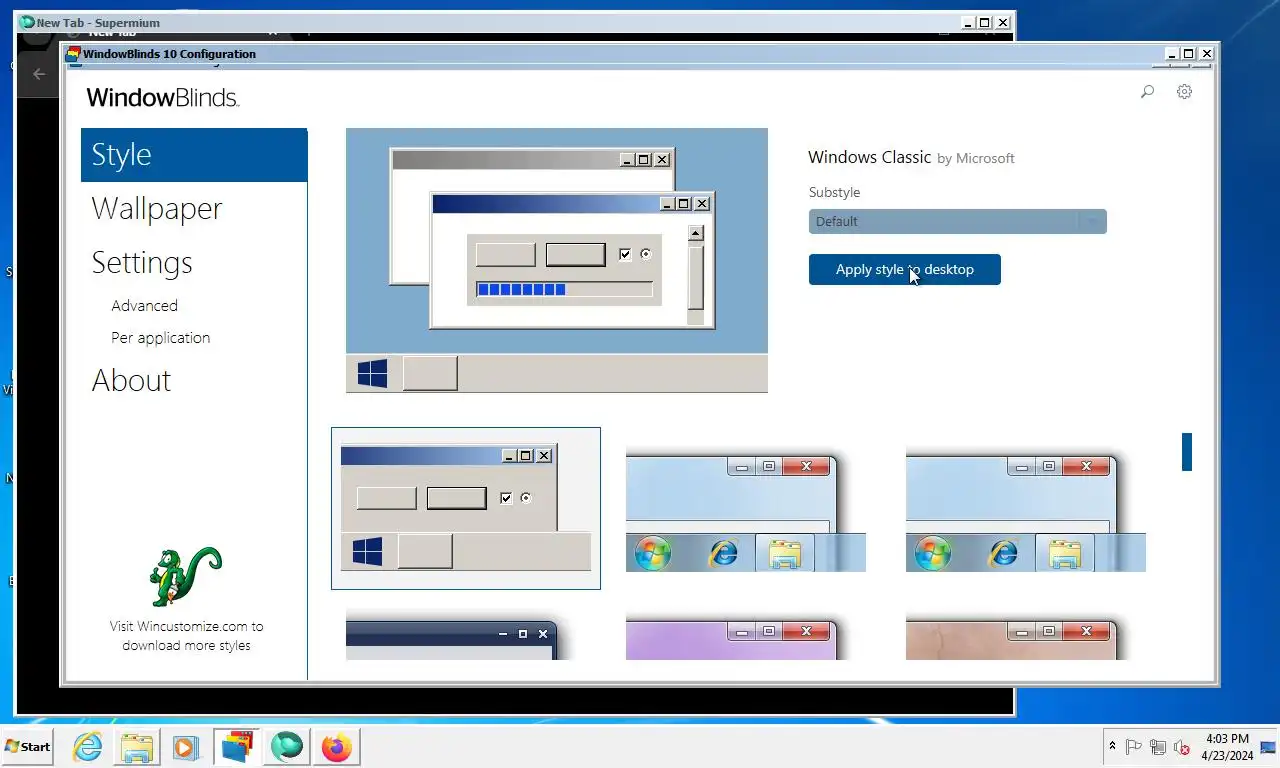The width and height of the screenshot is (1280, 768).
Task: Click the Supermium window title icon
Action: tap(27, 22)
